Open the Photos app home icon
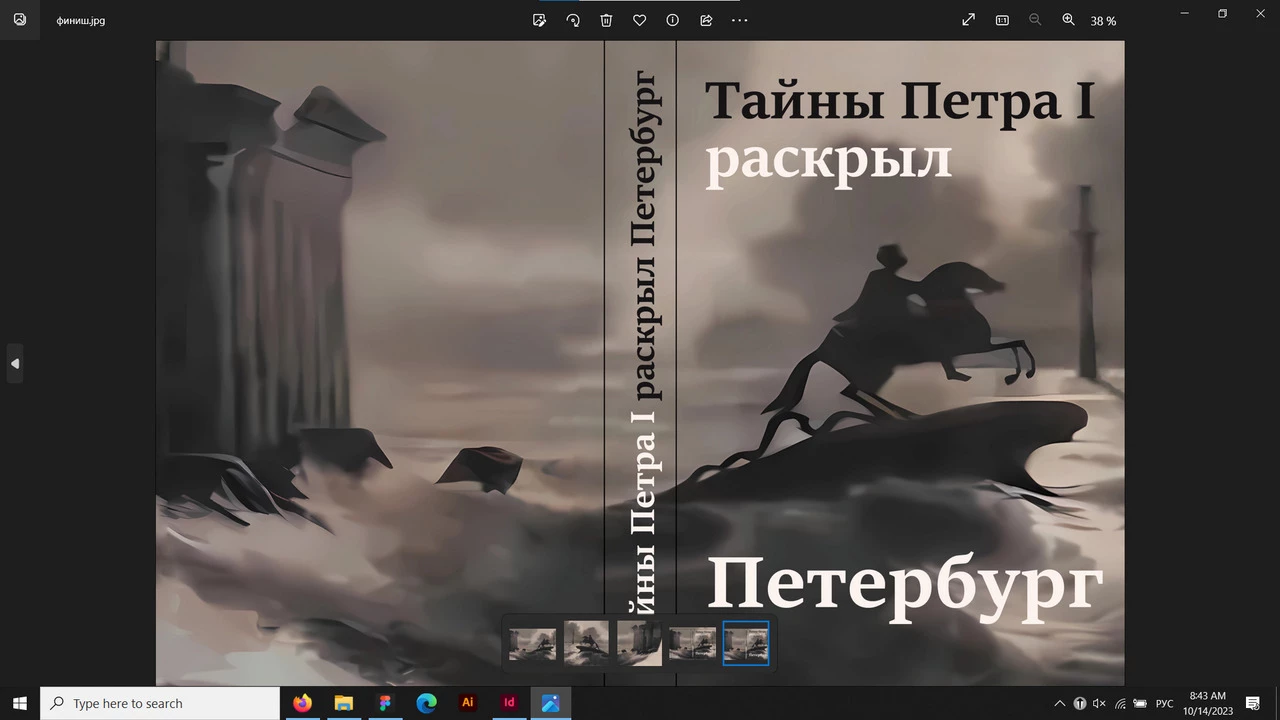The width and height of the screenshot is (1280, 720). [20, 19]
